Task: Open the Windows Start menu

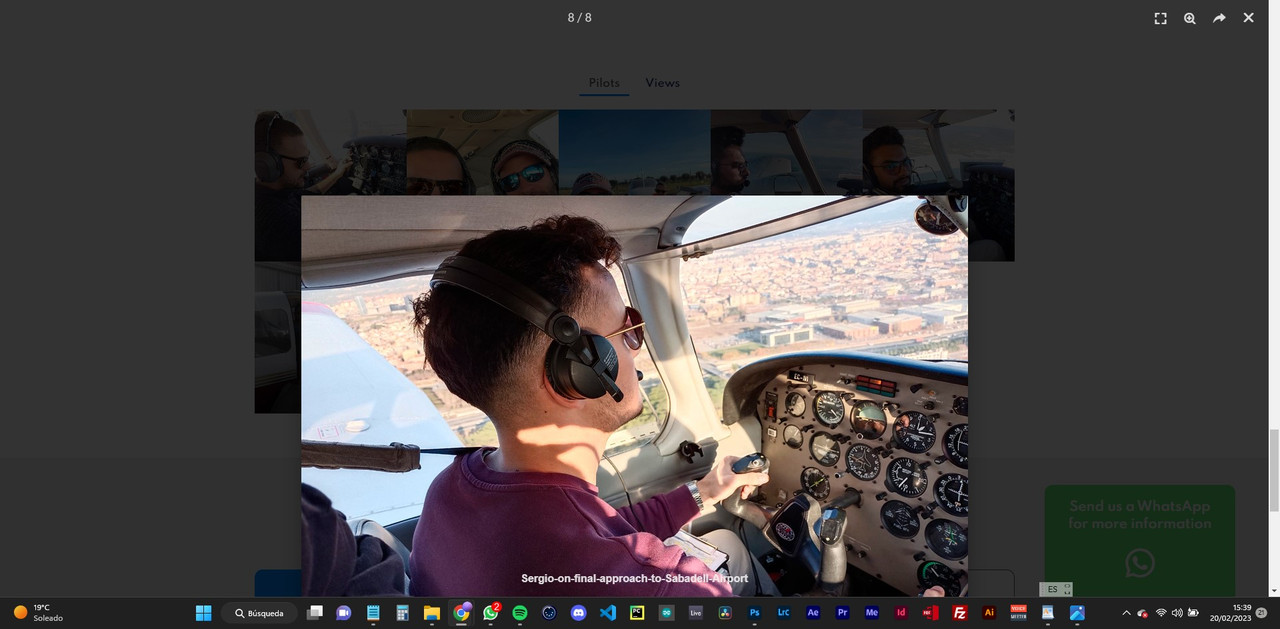Action: pyautogui.click(x=203, y=613)
